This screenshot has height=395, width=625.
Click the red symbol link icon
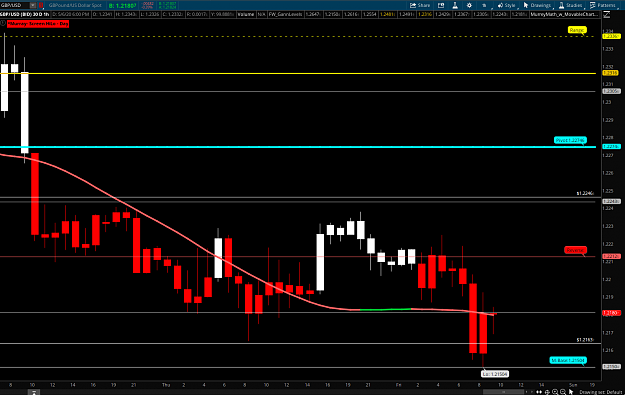coord(41,5)
